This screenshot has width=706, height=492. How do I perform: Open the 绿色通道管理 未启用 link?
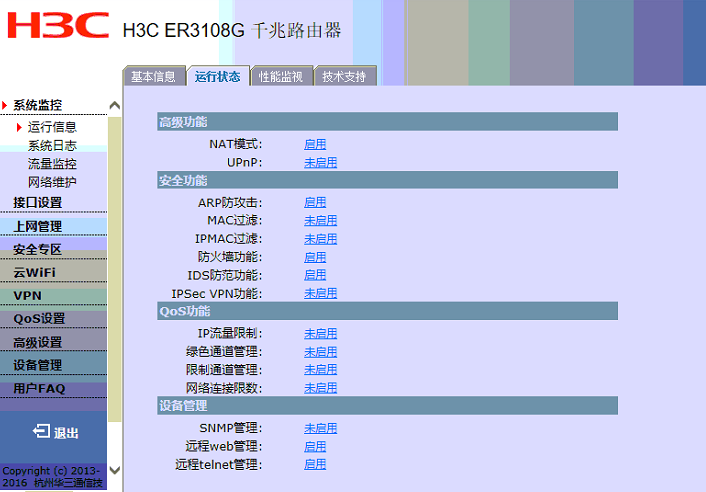pos(321,352)
